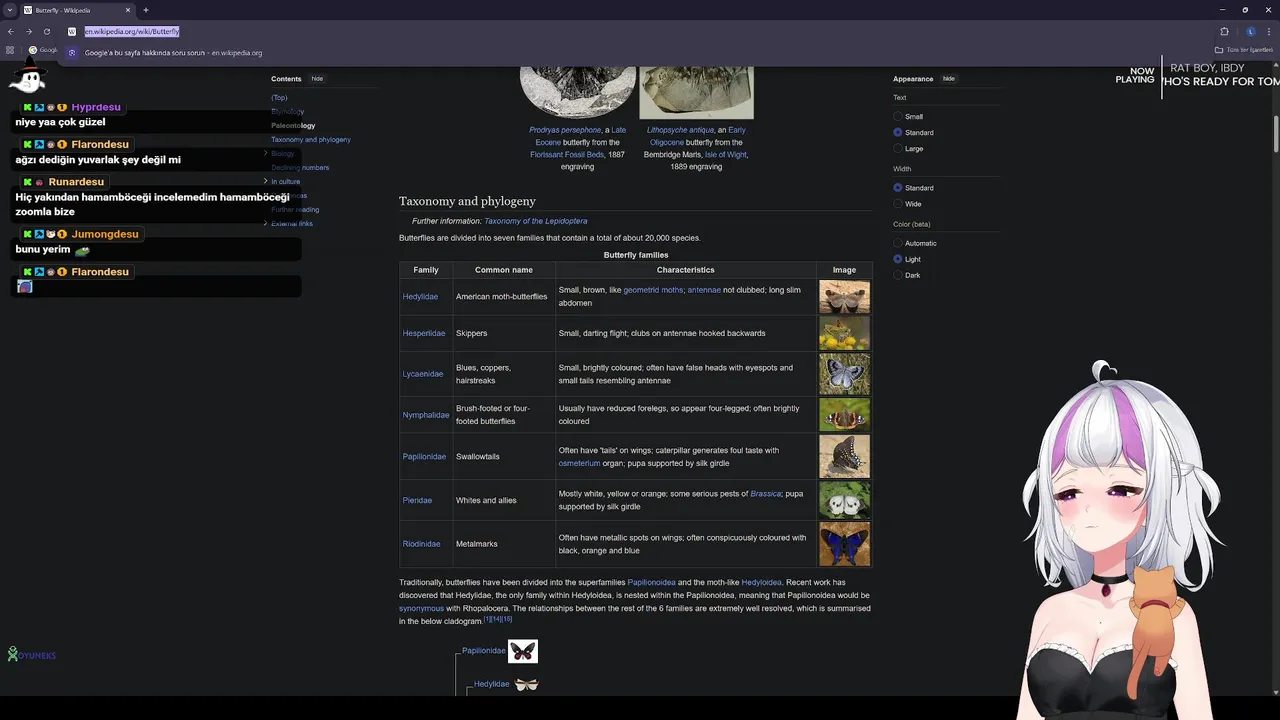Select Small text size

coord(898,117)
